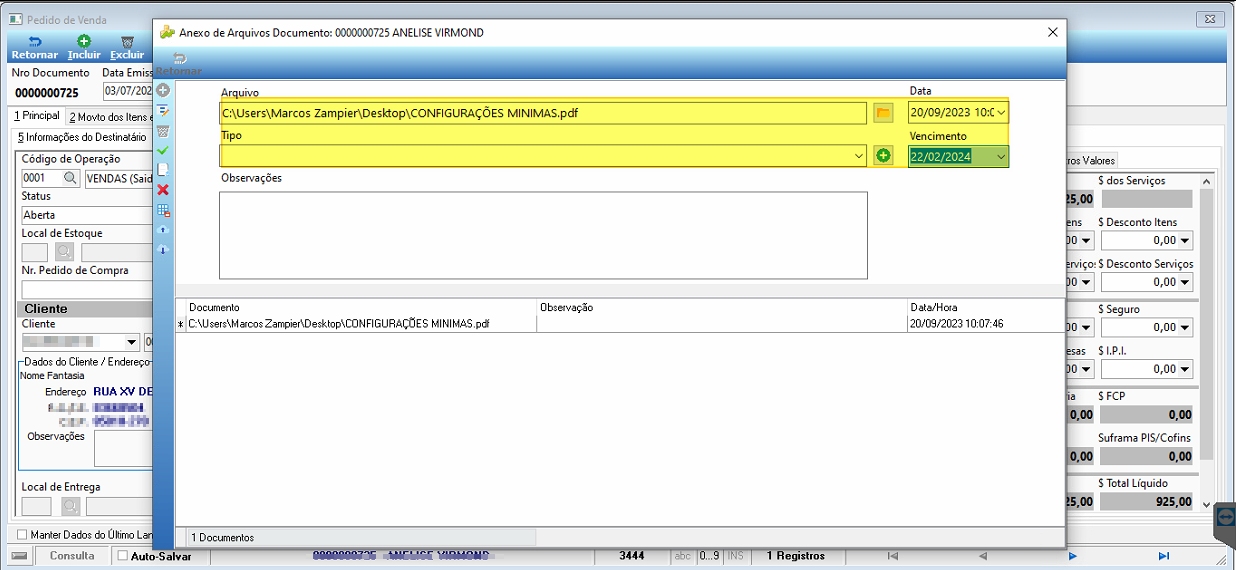Open $ I.P.I. dropdown arrow

click(1185, 370)
